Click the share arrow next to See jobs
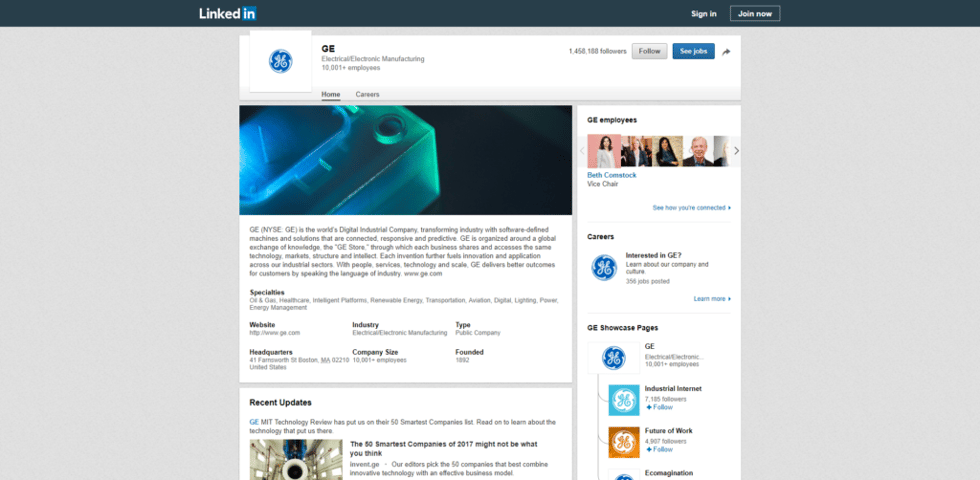 tap(727, 52)
